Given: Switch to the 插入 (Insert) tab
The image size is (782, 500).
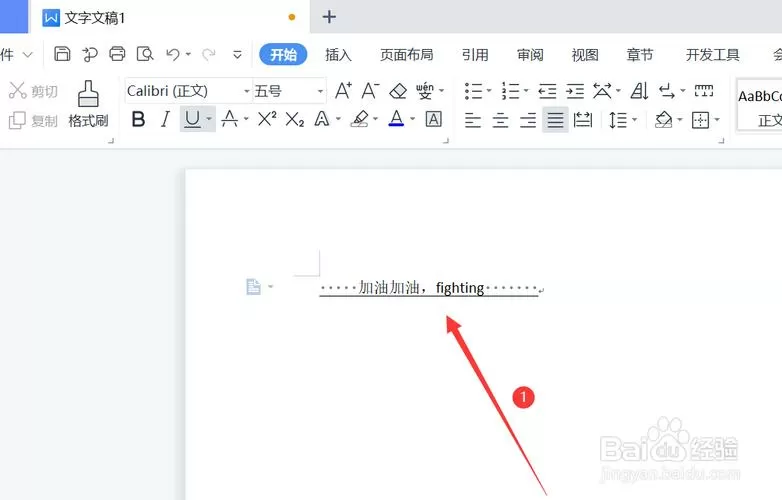Looking at the screenshot, I should pos(338,54).
